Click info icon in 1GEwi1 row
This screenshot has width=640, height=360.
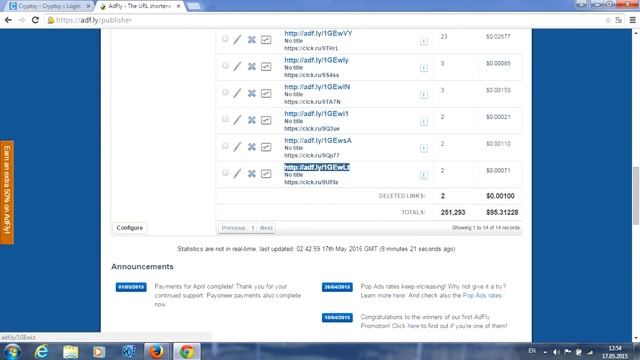pyautogui.click(x=424, y=121)
